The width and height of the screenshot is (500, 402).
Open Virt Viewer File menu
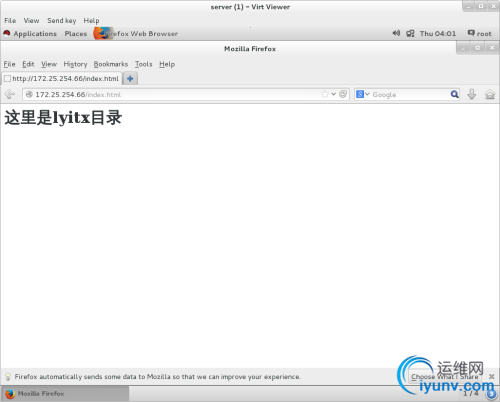(10, 21)
